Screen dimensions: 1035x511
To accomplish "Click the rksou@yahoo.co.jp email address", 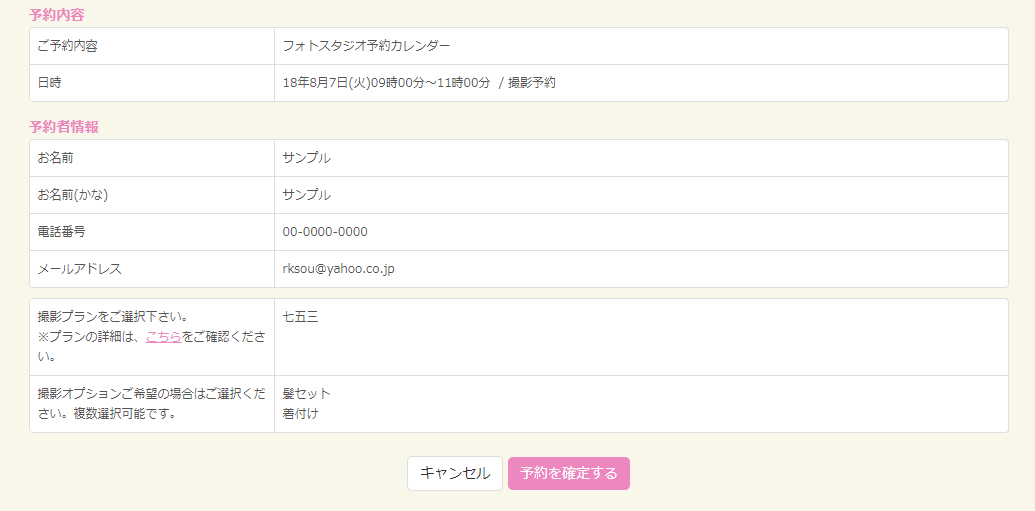I will point(339,269).
